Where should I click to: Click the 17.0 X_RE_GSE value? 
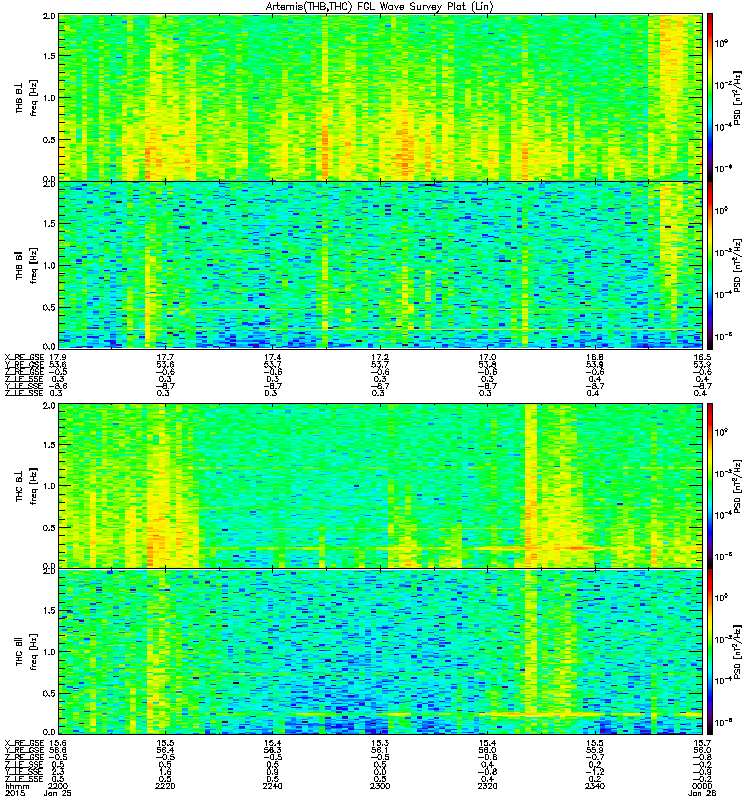pos(487,357)
